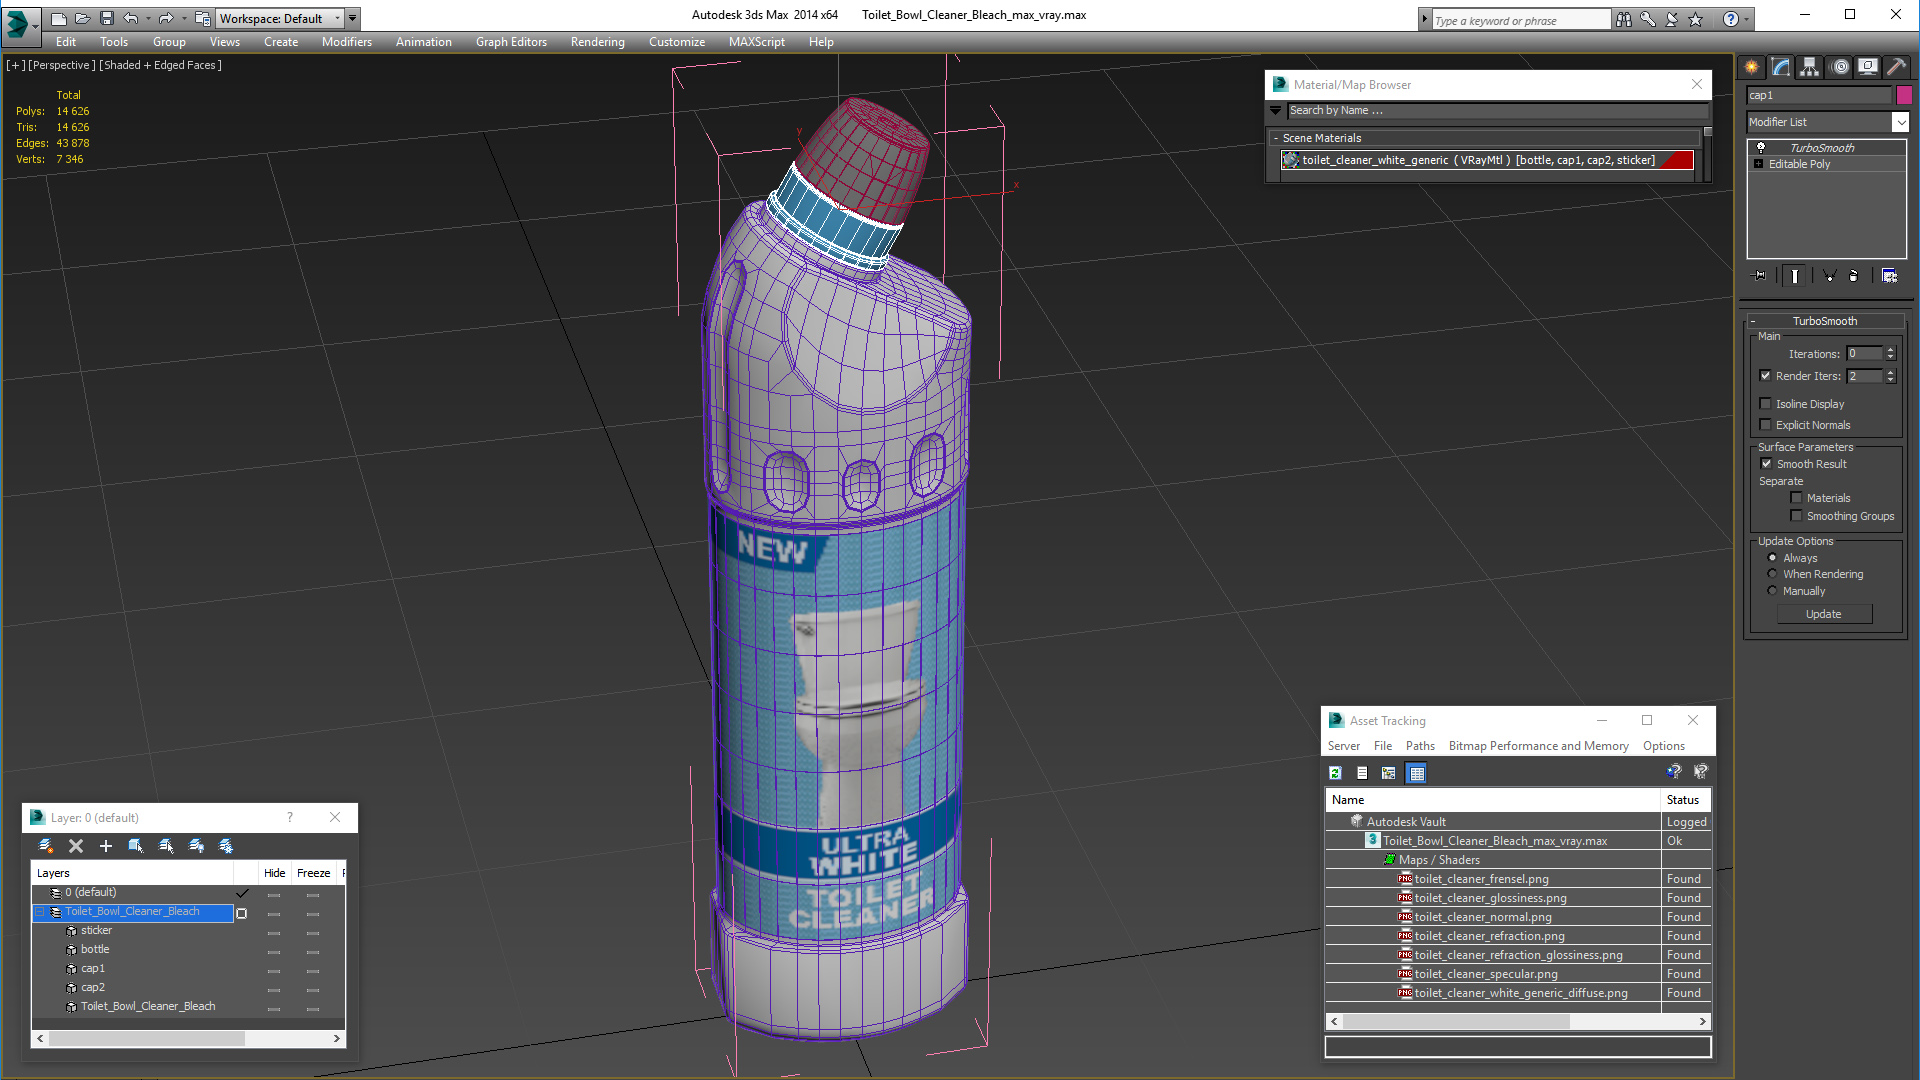Click Freeze column header in Layer dialog
The height and width of the screenshot is (1080, 1920).
(313, 873)
